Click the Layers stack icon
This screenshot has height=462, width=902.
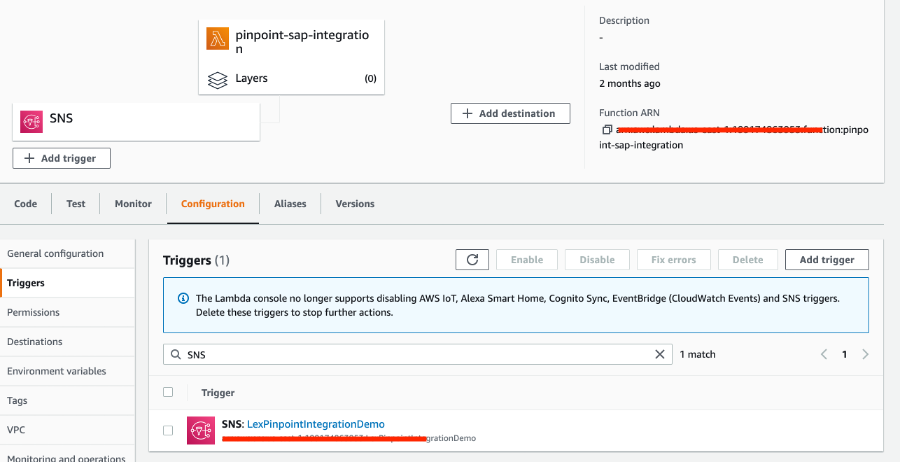[217, 80]
